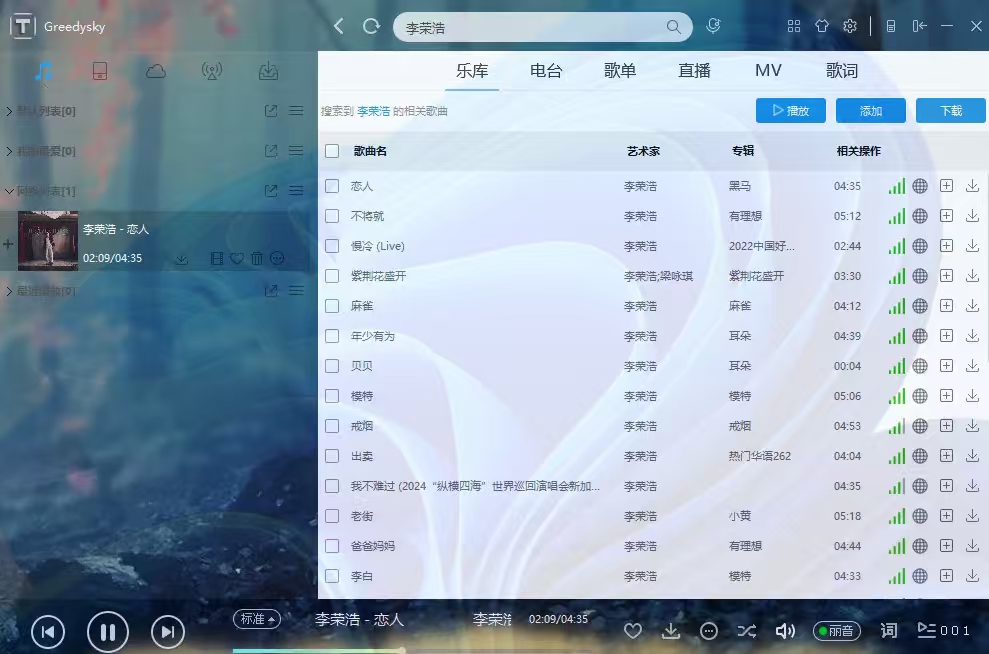Open the mobile device tab icon
Viewport: 989px width, 654px height.
pos(100,71)
